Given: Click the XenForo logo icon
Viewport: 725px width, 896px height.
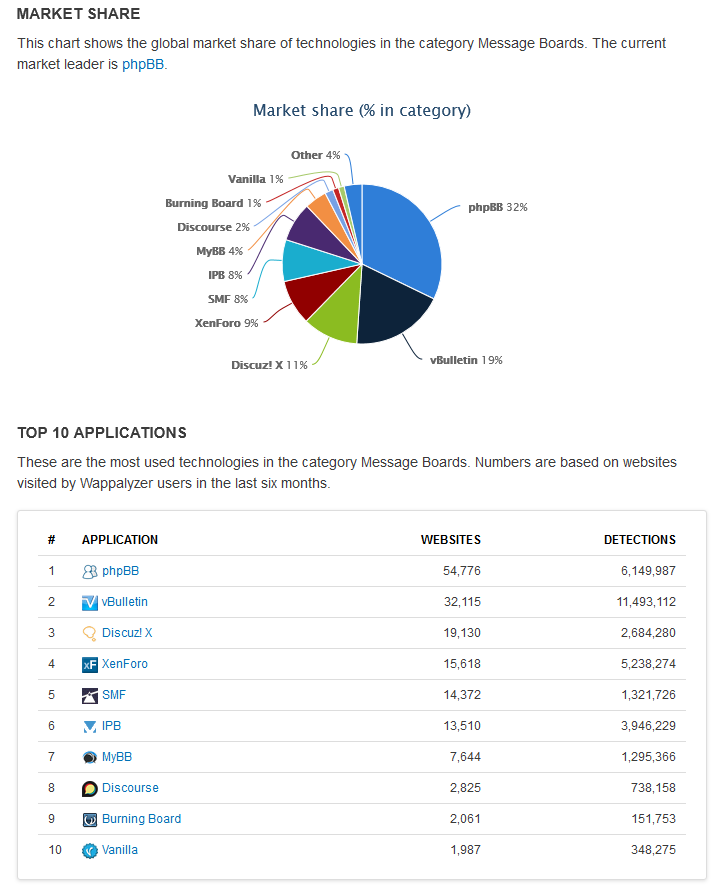Looking at the screenshot, I should pos(90,664).
